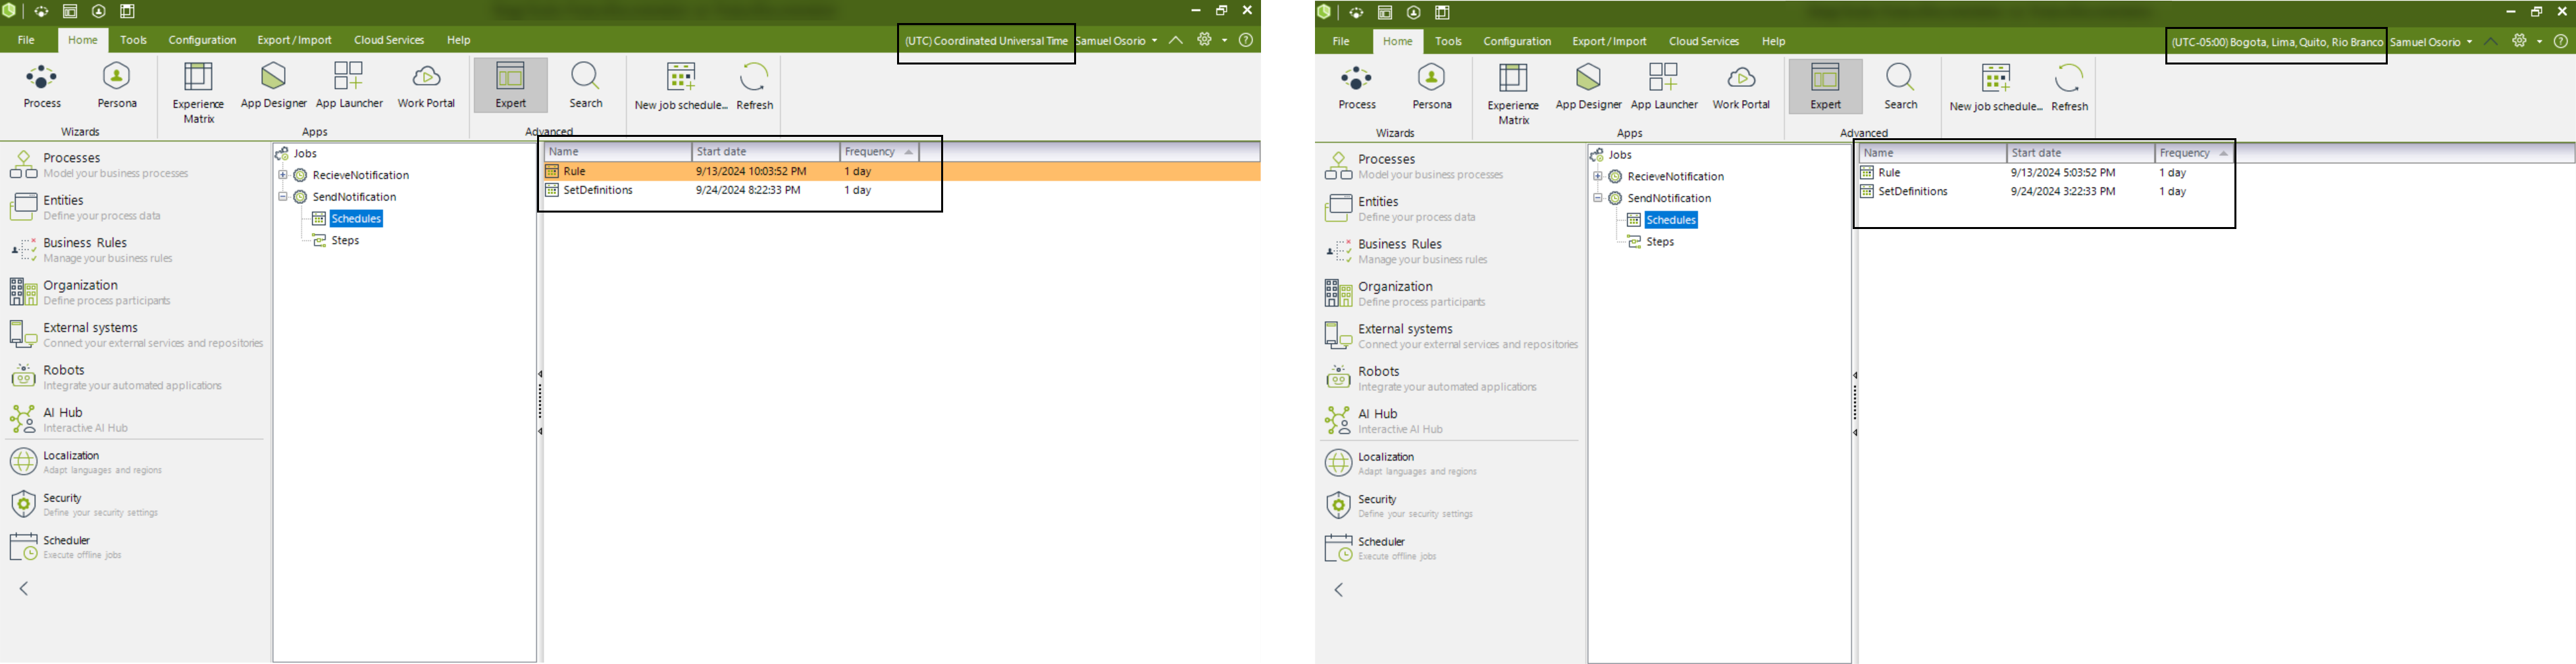Open the Export/Import tab in the Bogota UTC-05:00 window
Screen dimensions: 2576x664
(x=1609, y=41)
